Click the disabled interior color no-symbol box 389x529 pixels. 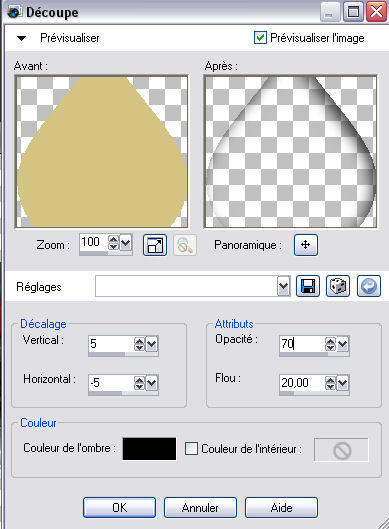pos(341,450)
